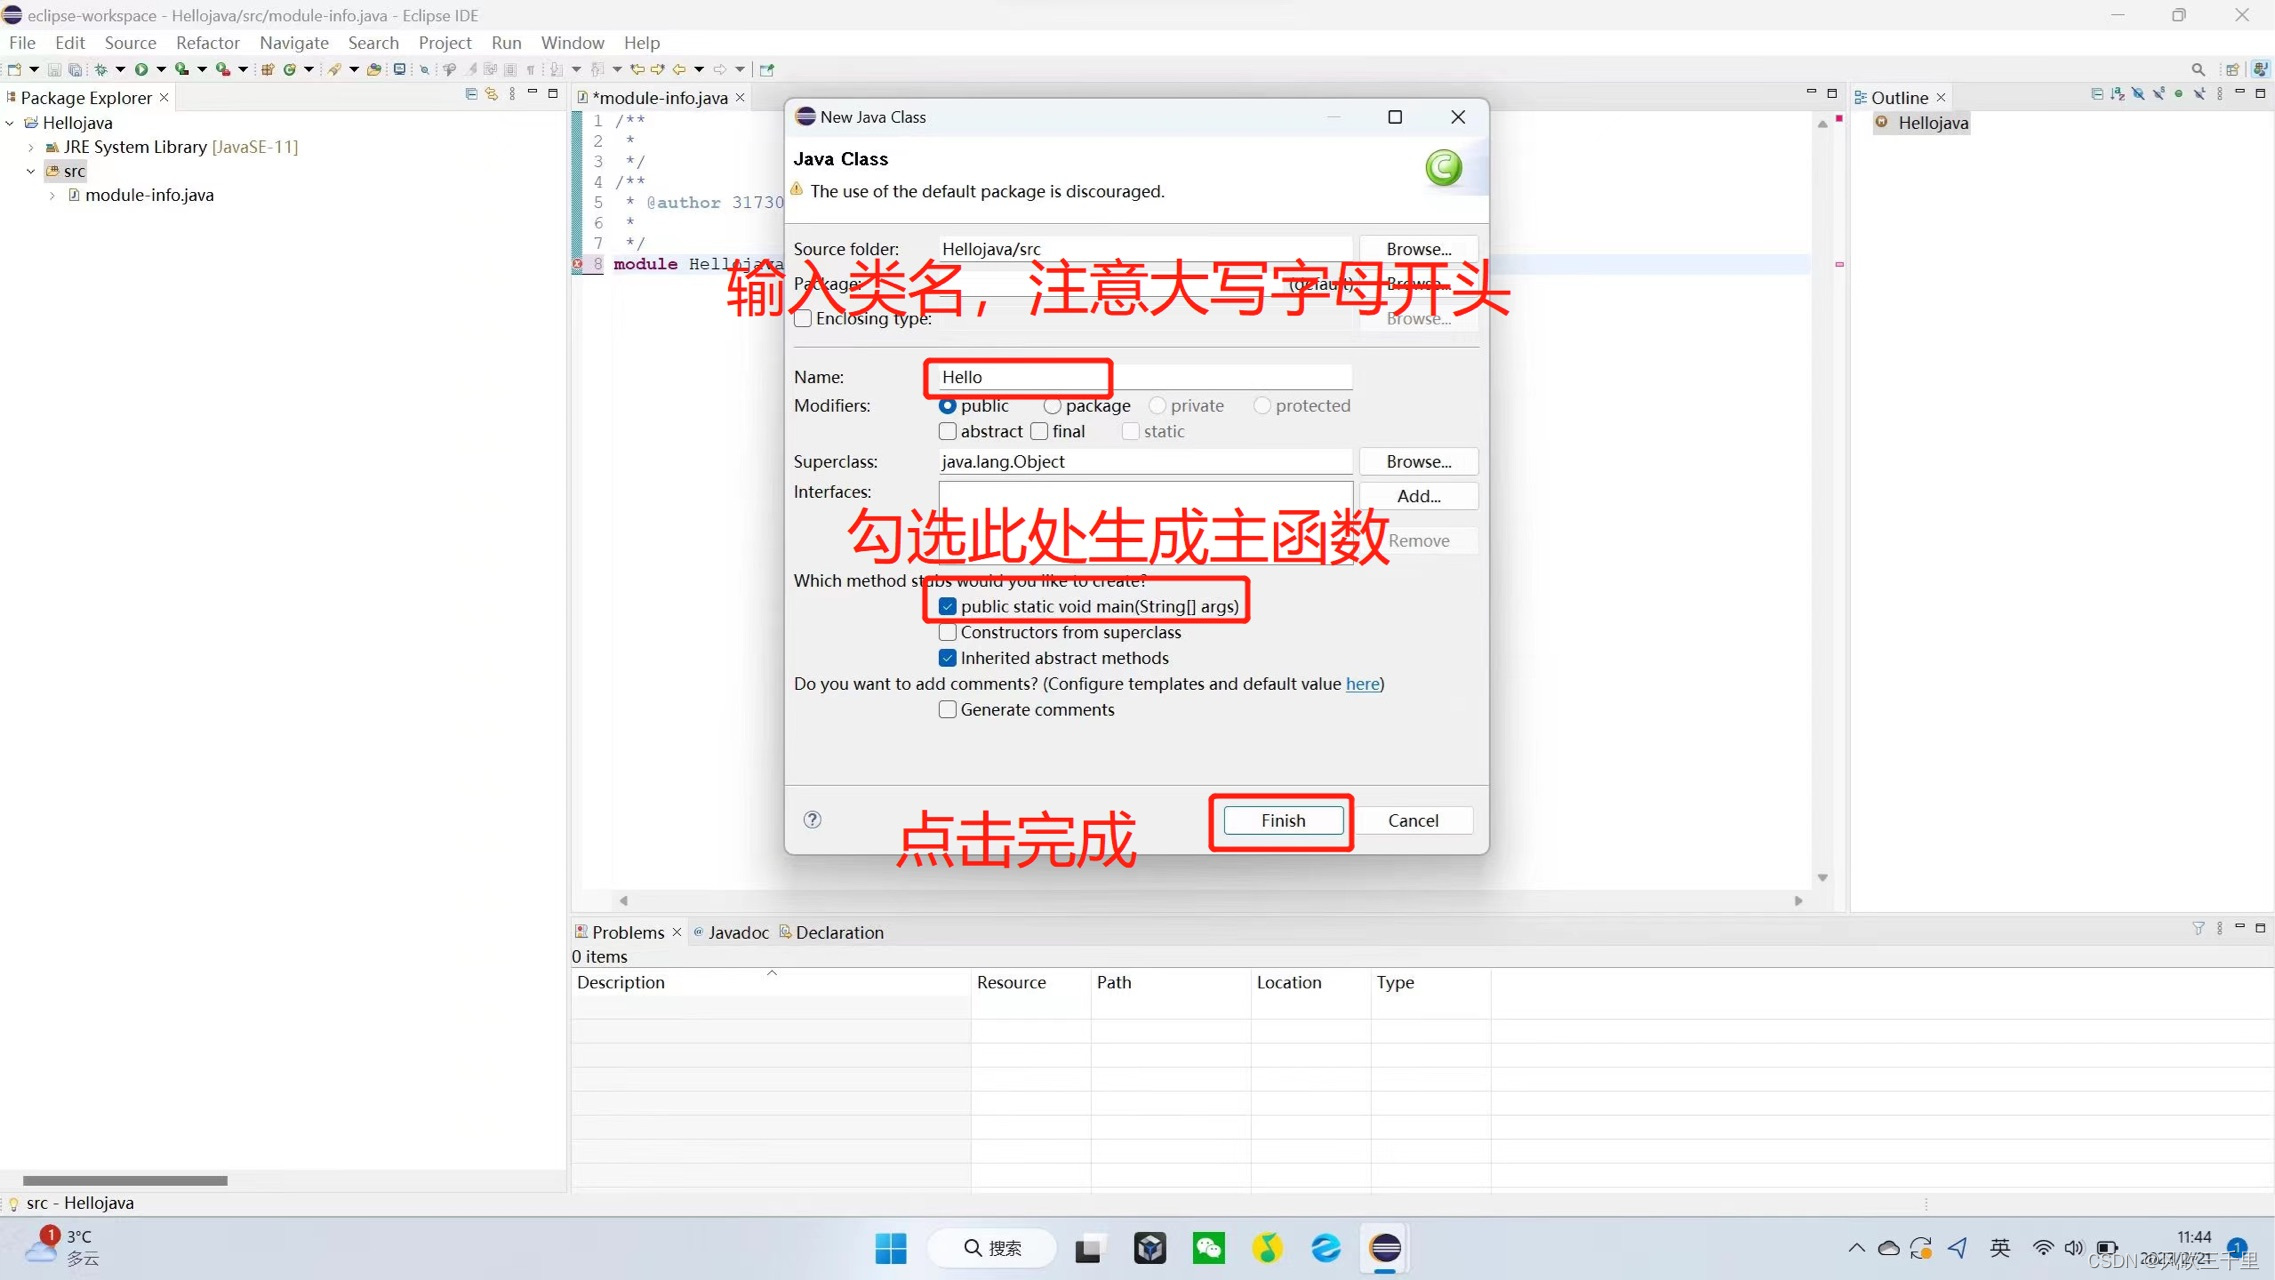2275x1280 pixels.
Task: Enable the Generate comments checkbox
Action: click(947, 710)
